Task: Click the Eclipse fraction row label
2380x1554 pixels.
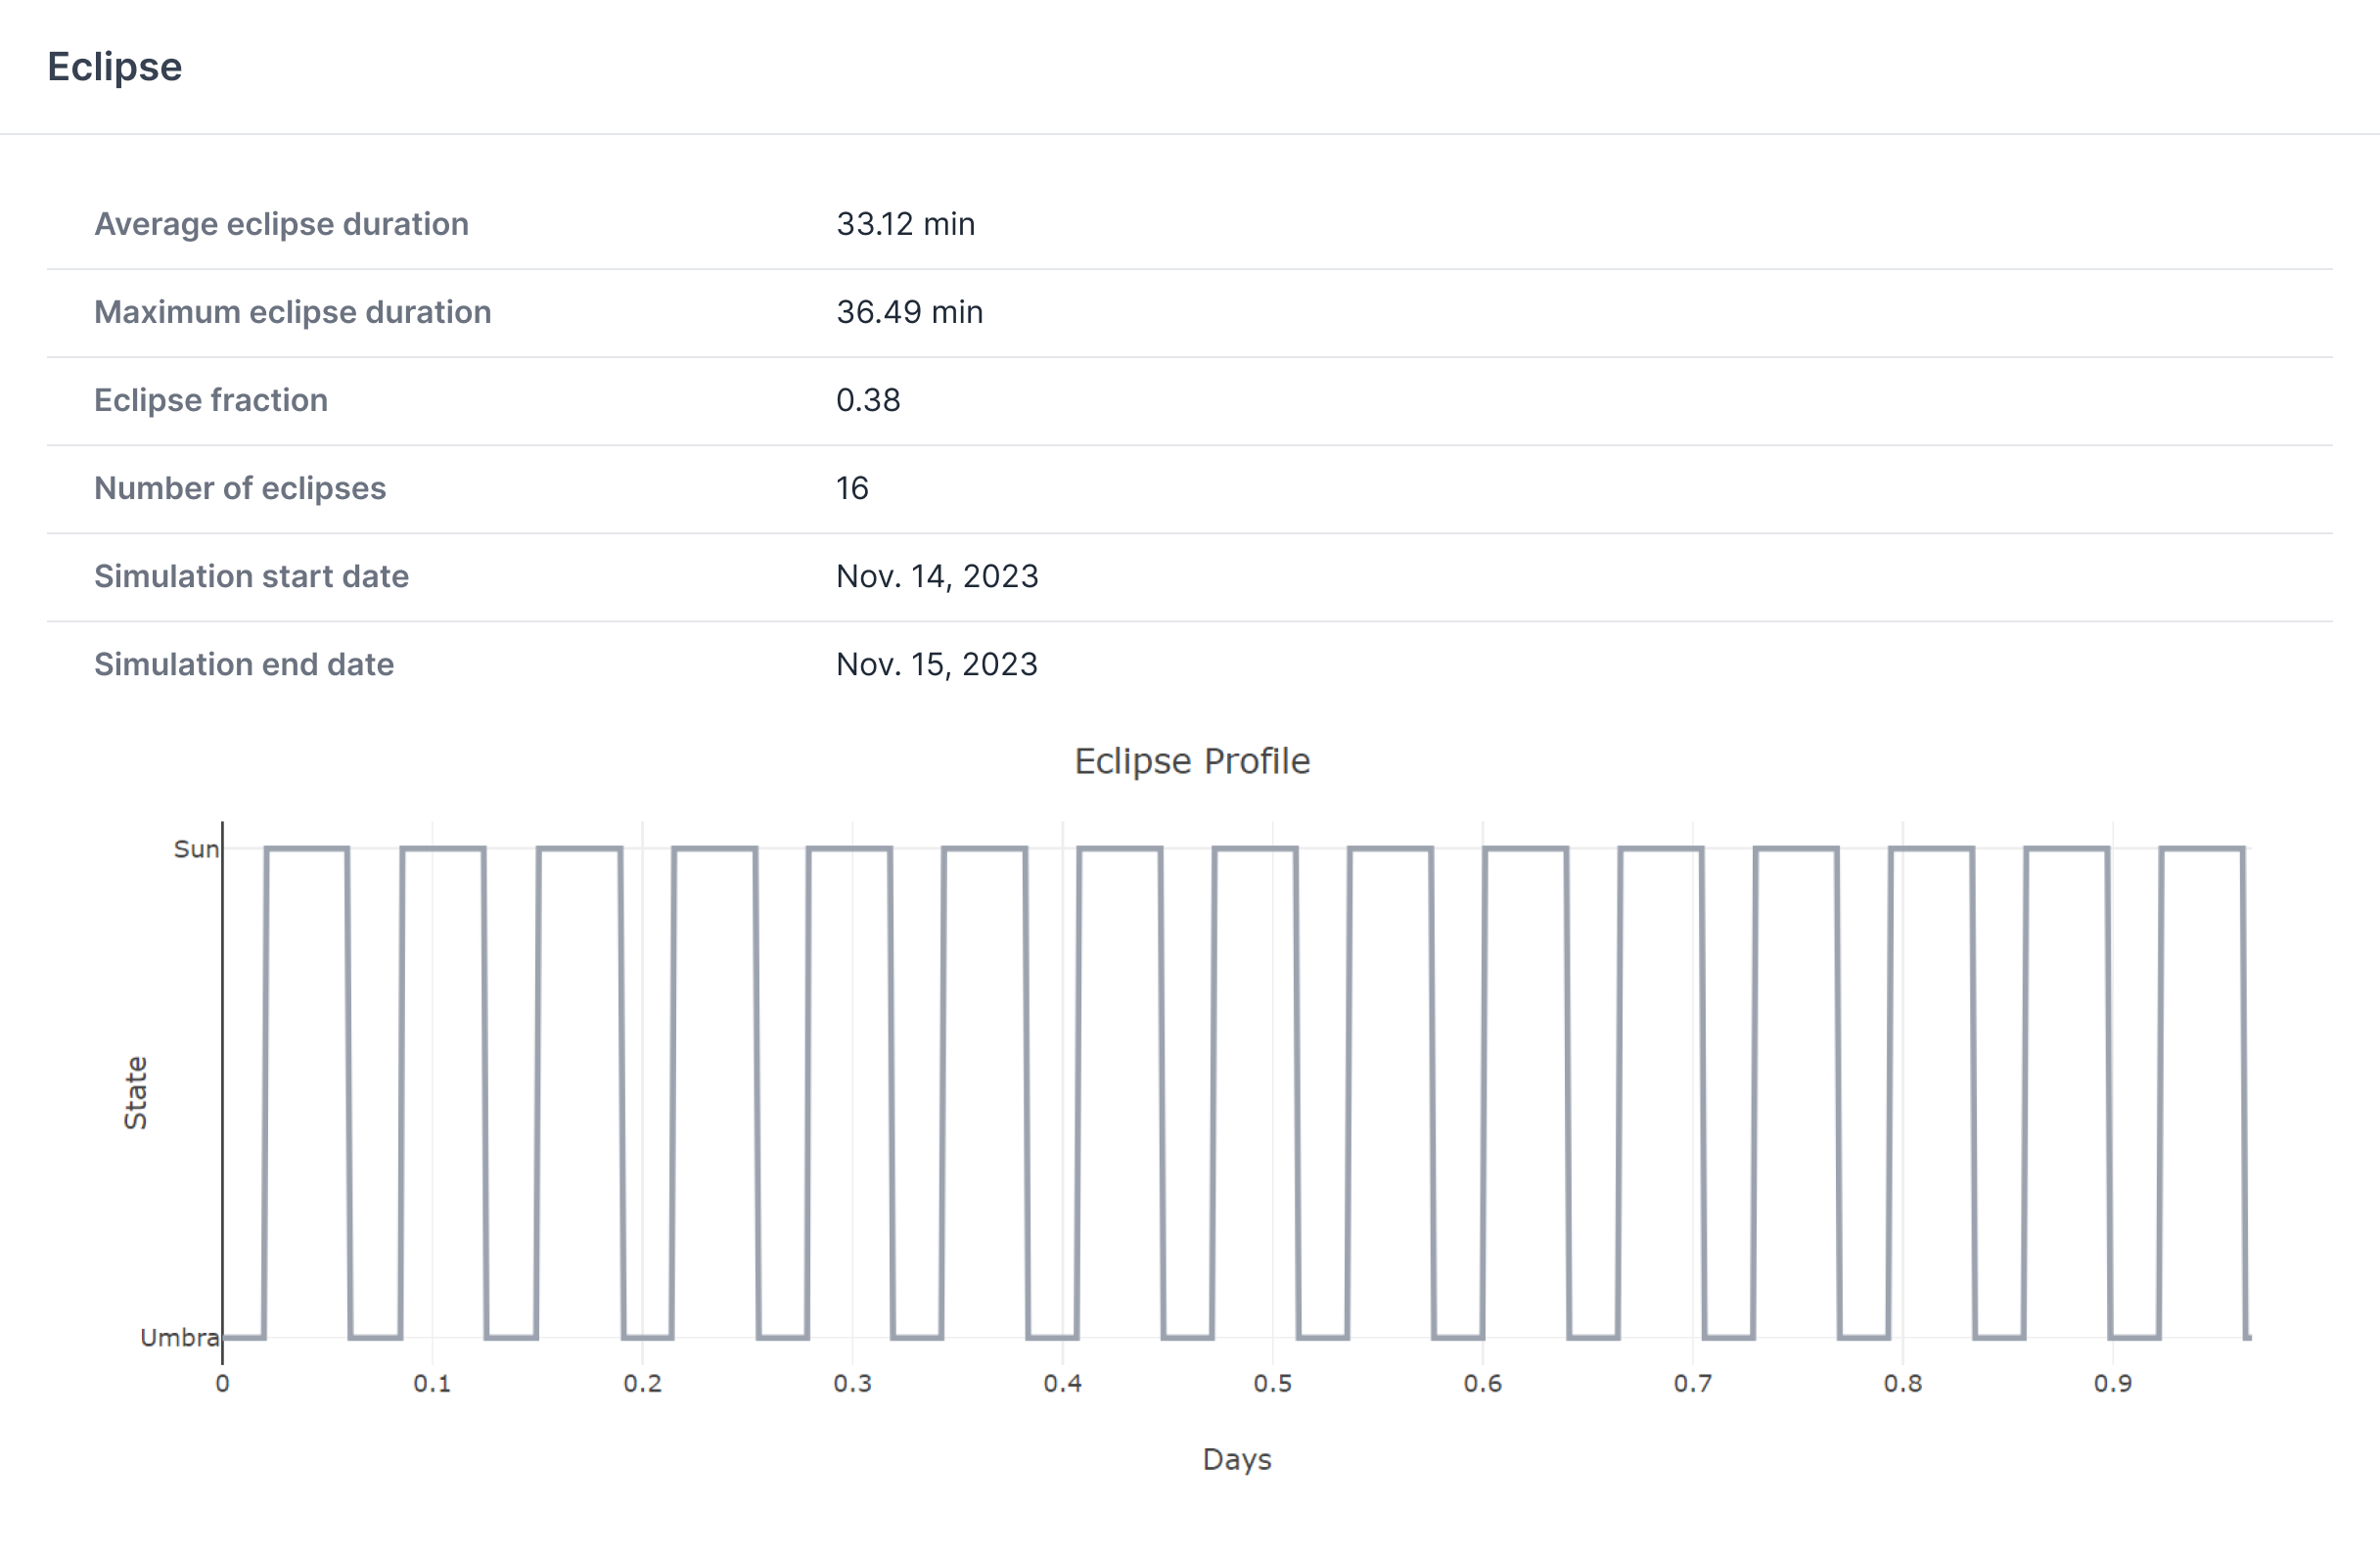Action: click(x=210, y=400)
